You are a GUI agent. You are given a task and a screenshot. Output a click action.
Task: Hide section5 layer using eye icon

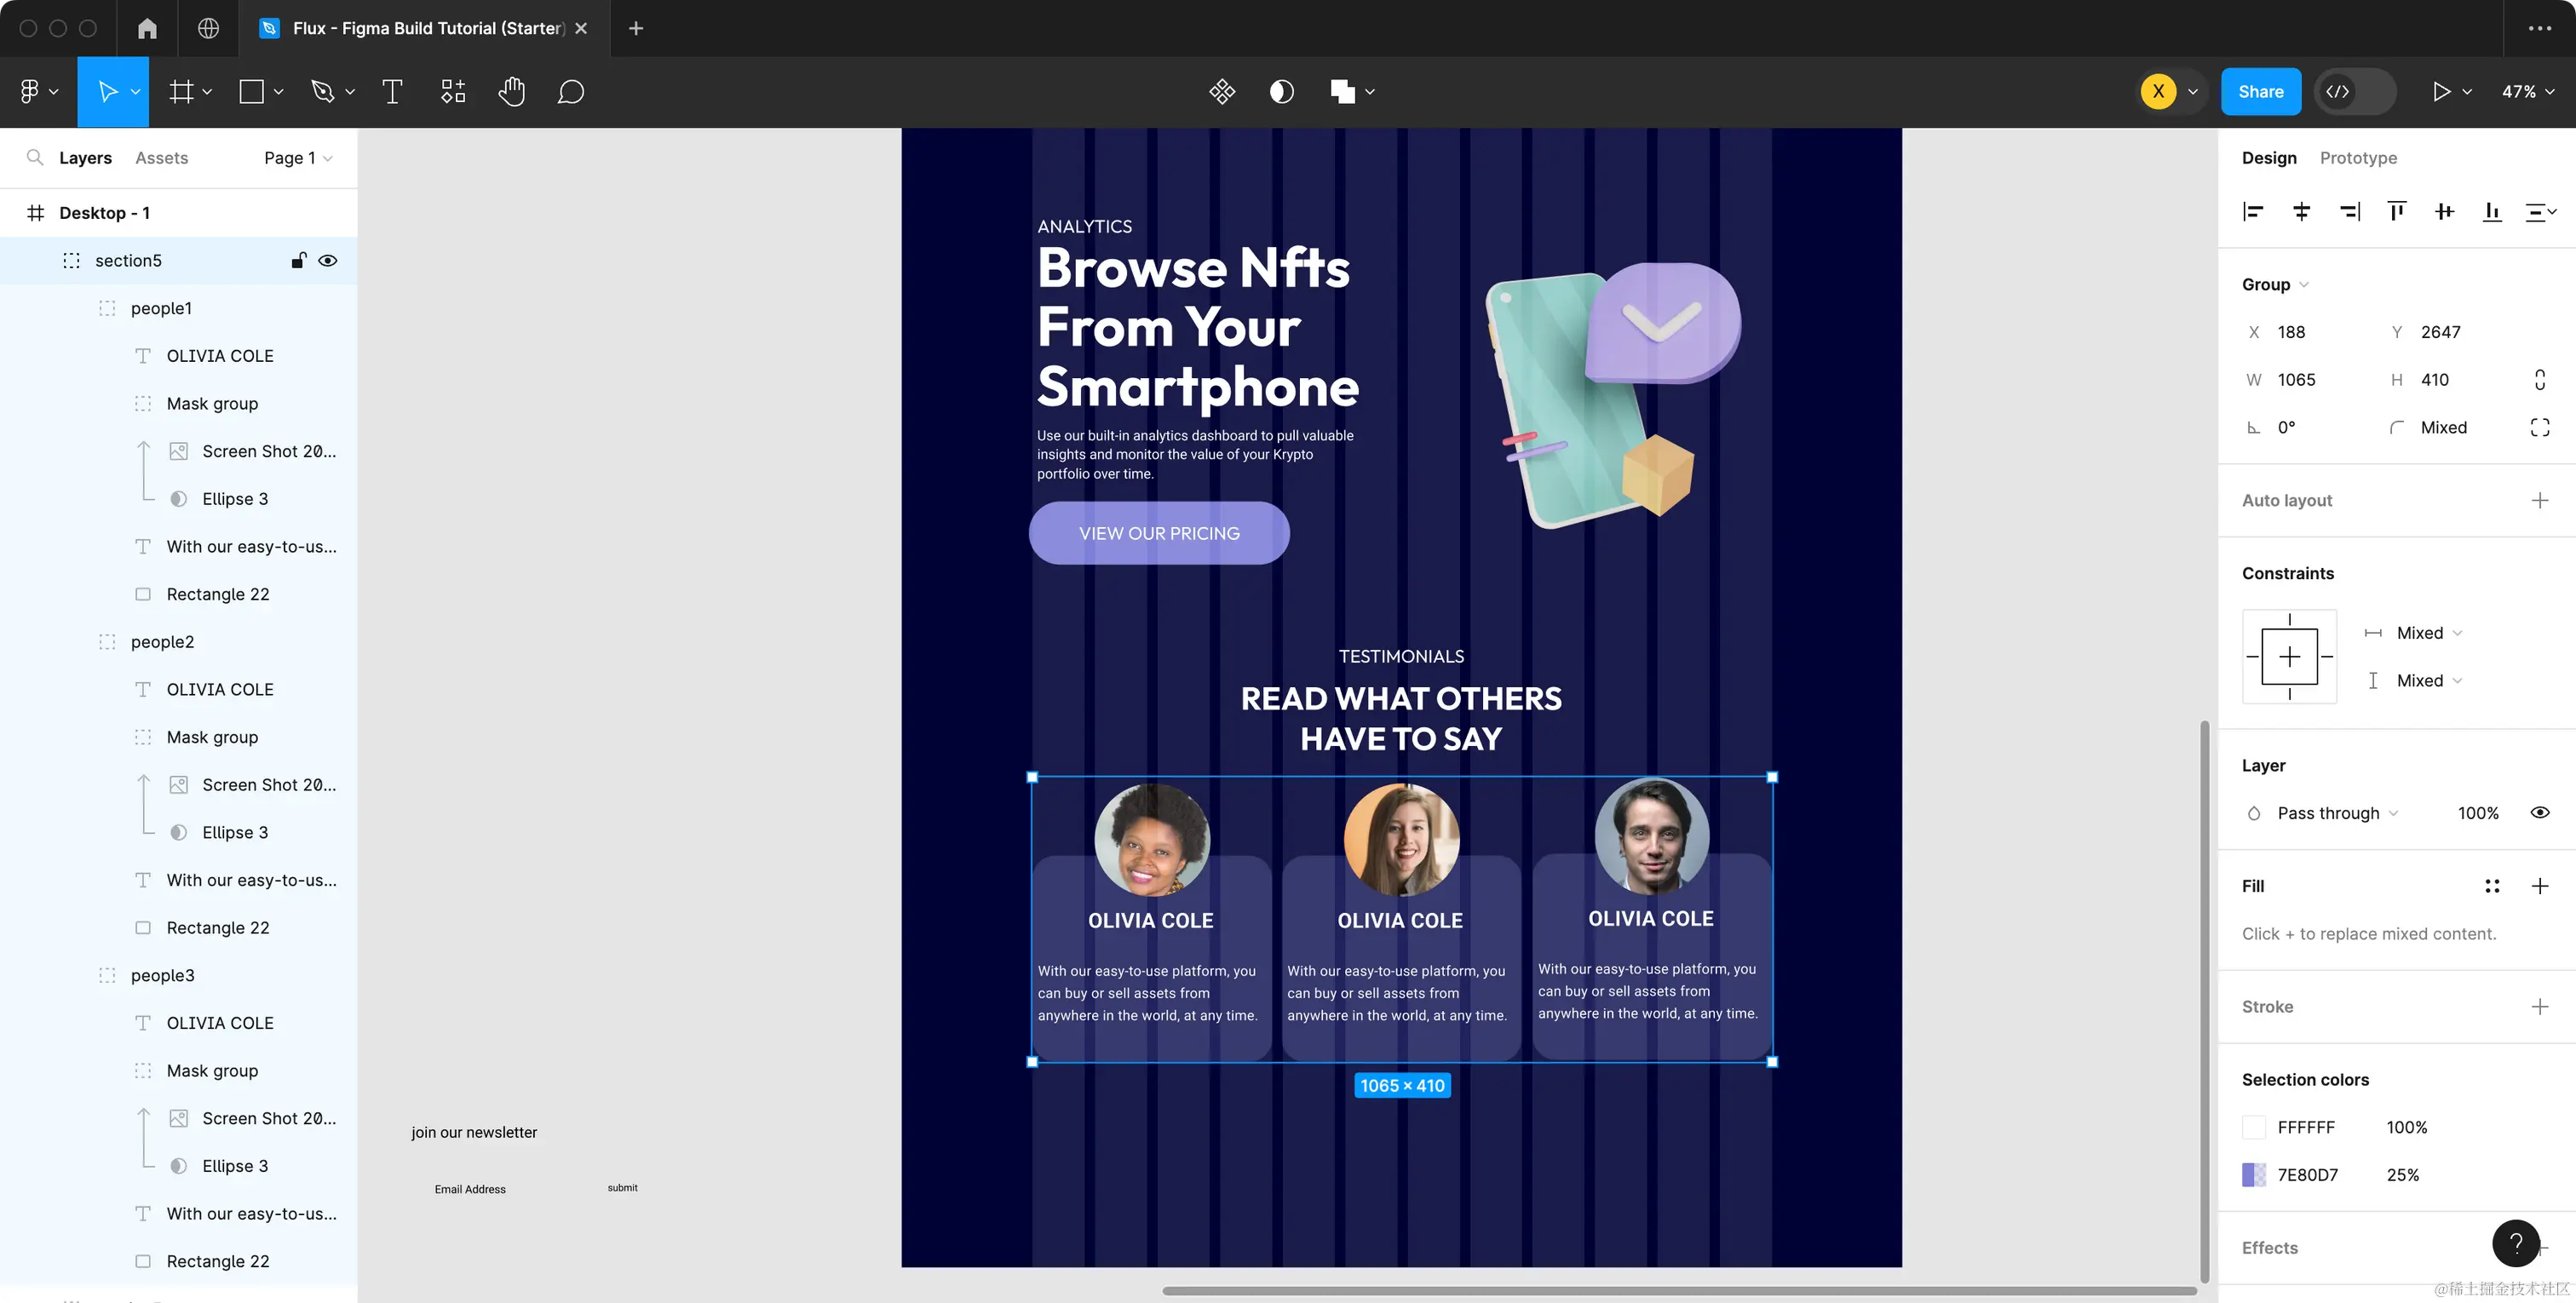[327, 261]
